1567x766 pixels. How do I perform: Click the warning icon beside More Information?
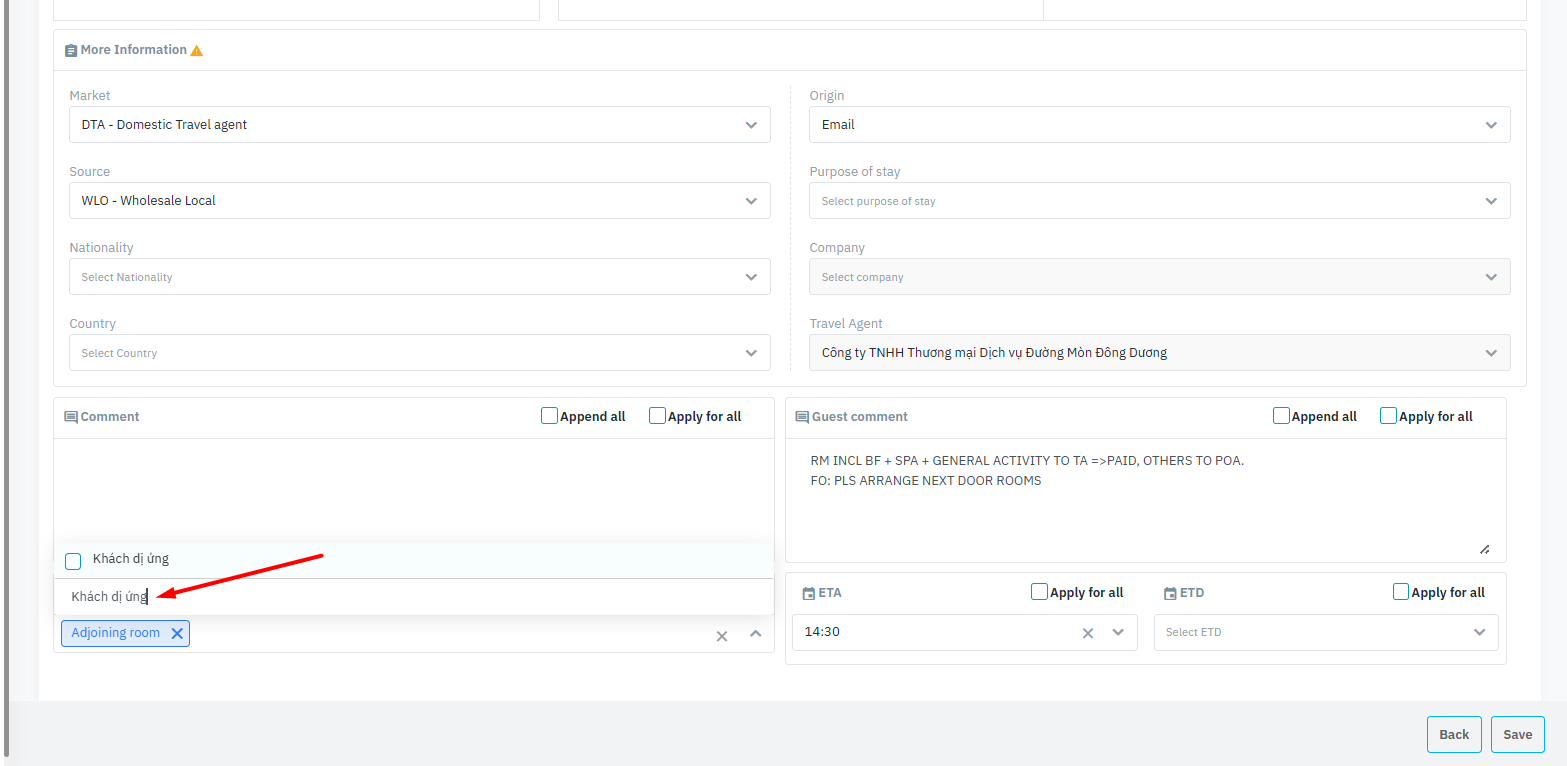[197, 50]
